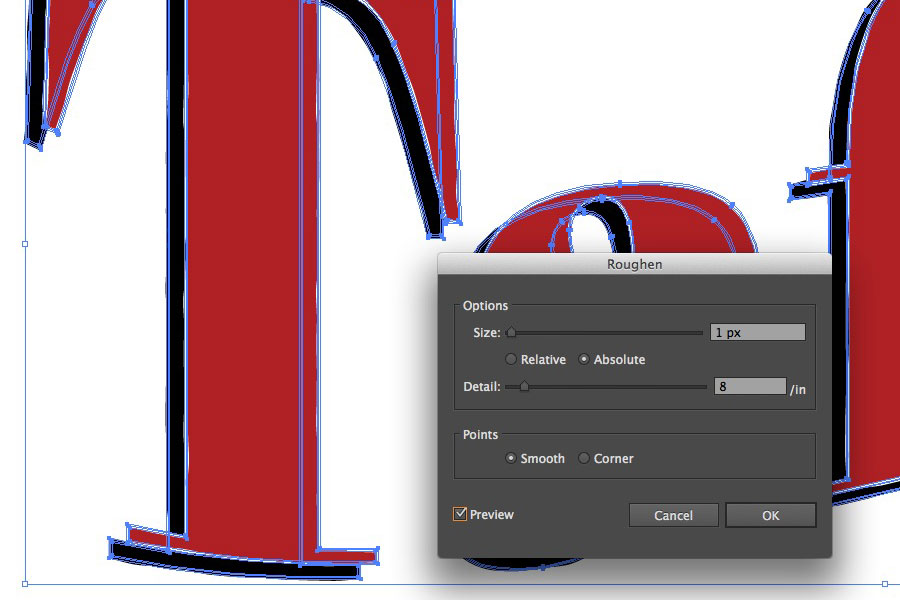Click the Detail value field showing 8

pos(750,385)
